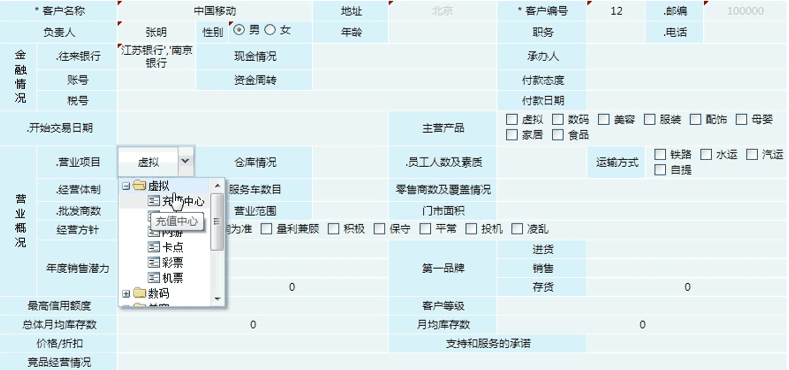
Task: Tick the 水运 transport checkbox
Action: click(x=706, y=155)
